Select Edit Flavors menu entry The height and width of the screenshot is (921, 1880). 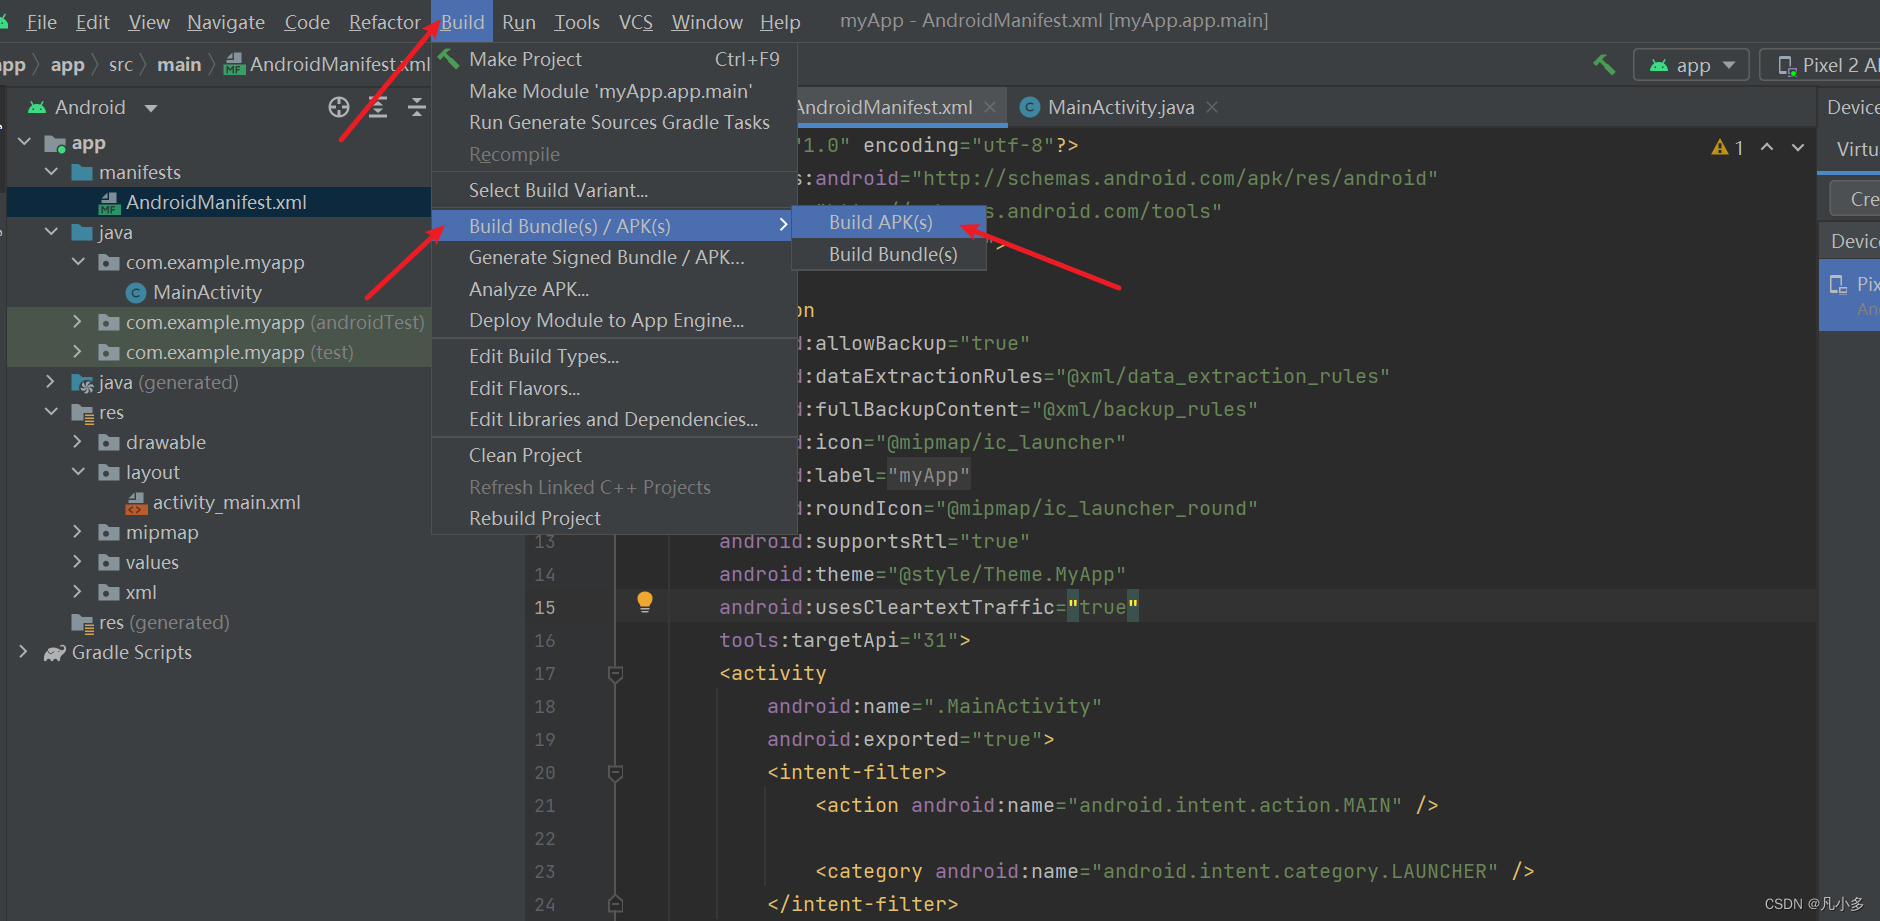613,388
